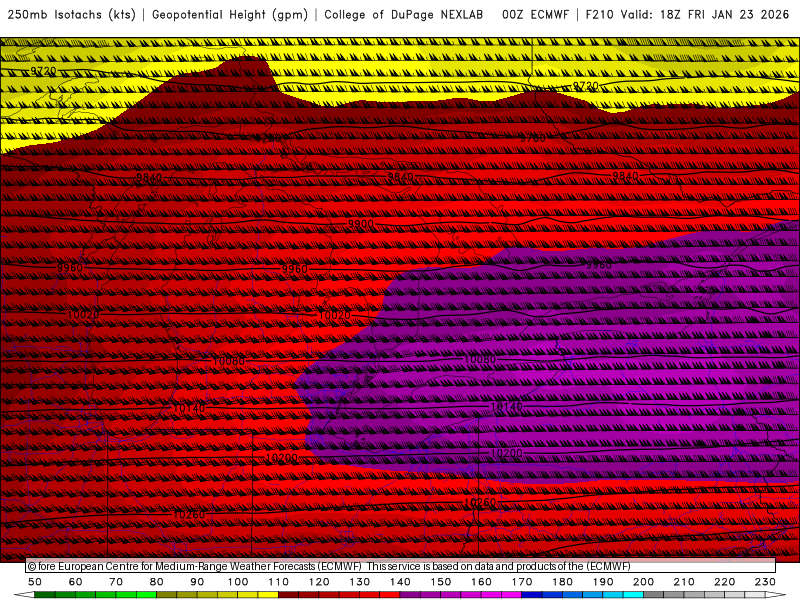Click the 150 value on the color scale

point(440,582)
